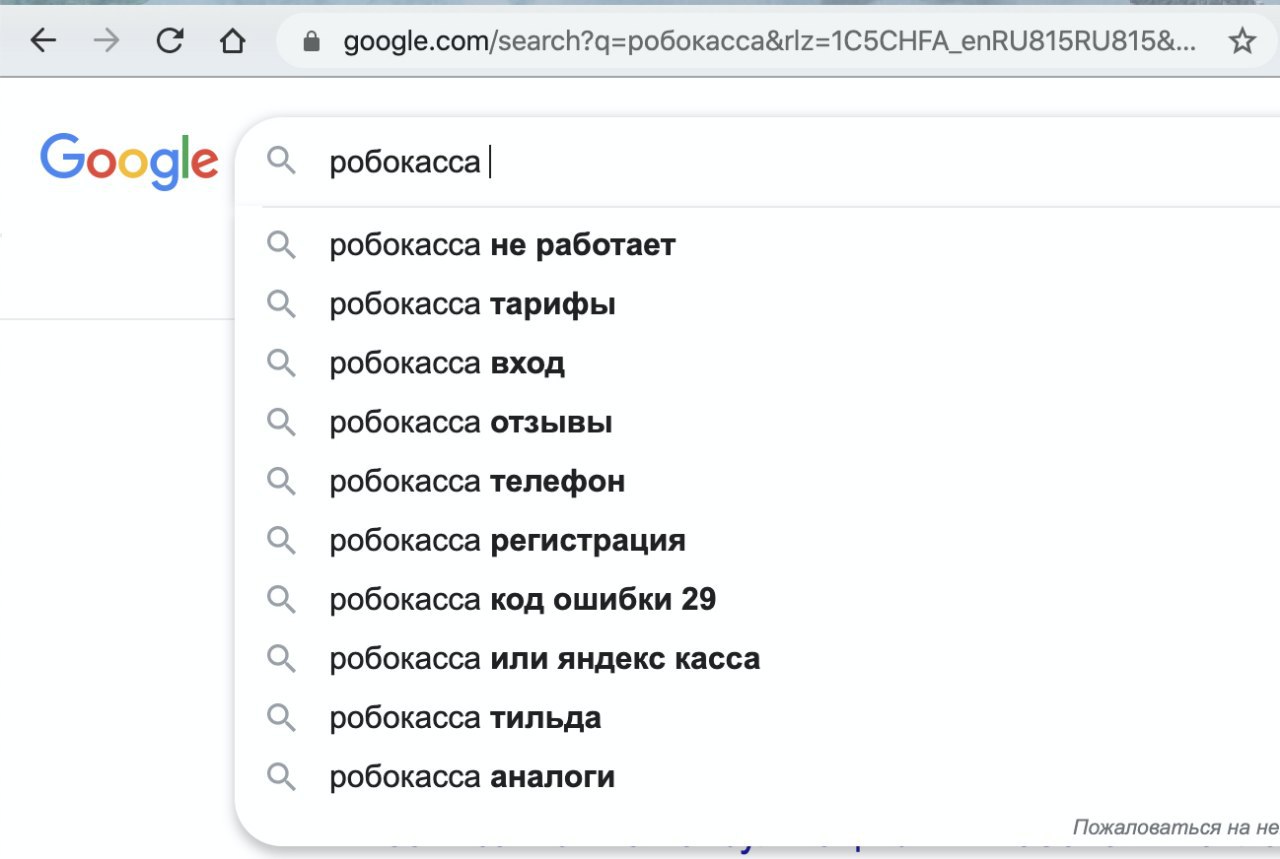The height and width of the screenshot is (859, 1280).
Task: Click the padlock site info icon
Action: point(311,41)
